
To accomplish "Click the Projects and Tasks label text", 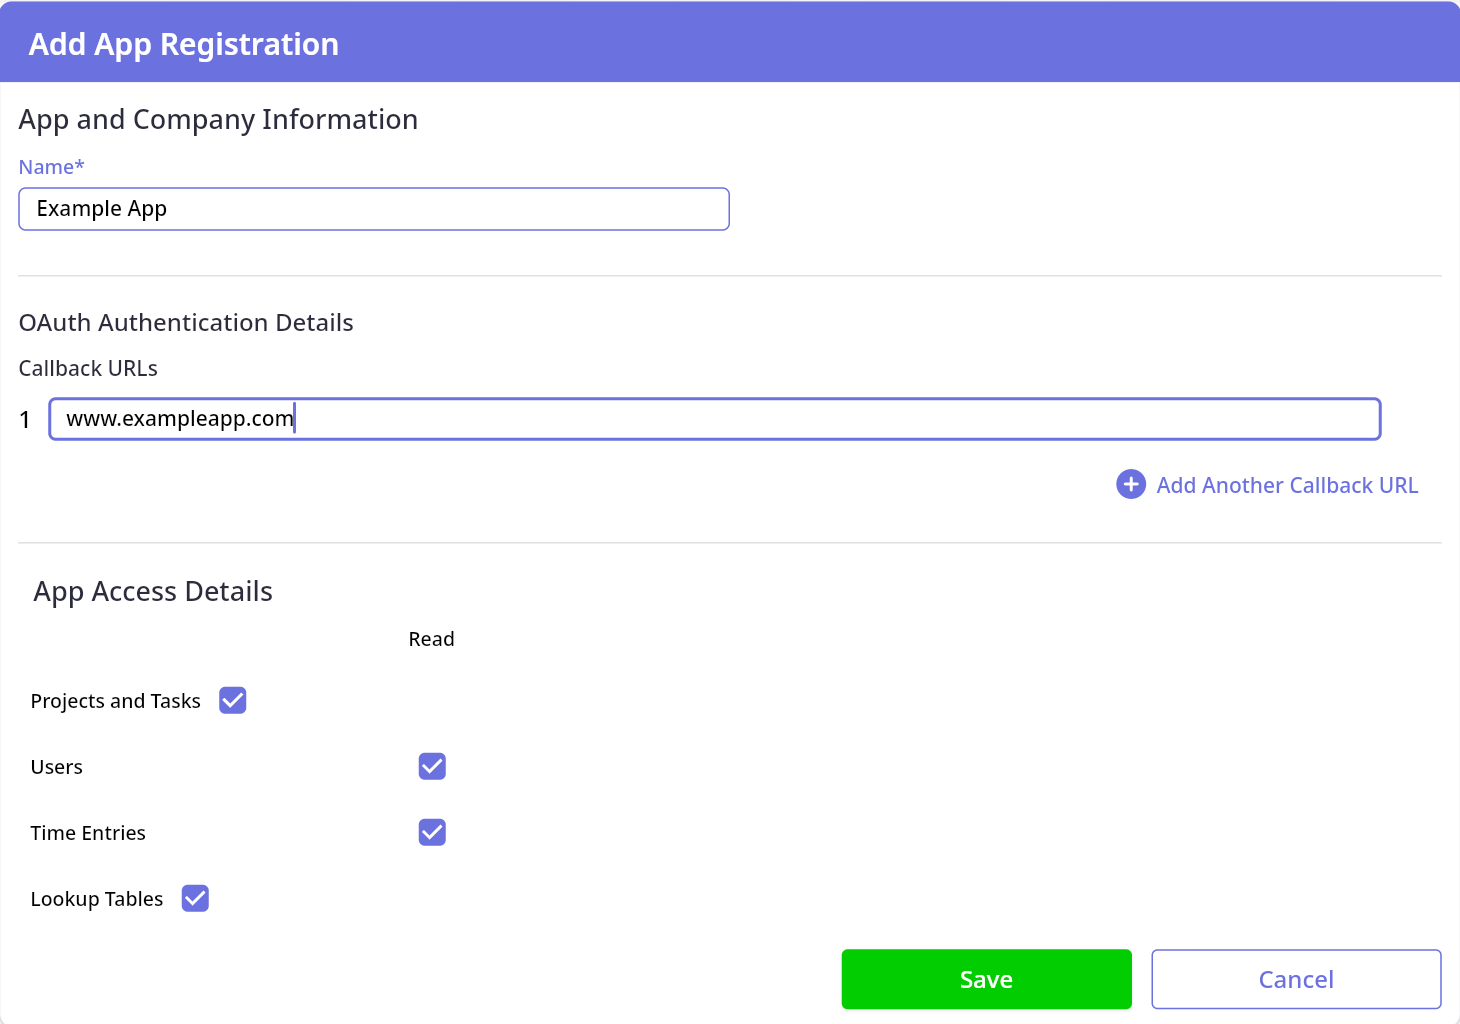I will 115,702.
